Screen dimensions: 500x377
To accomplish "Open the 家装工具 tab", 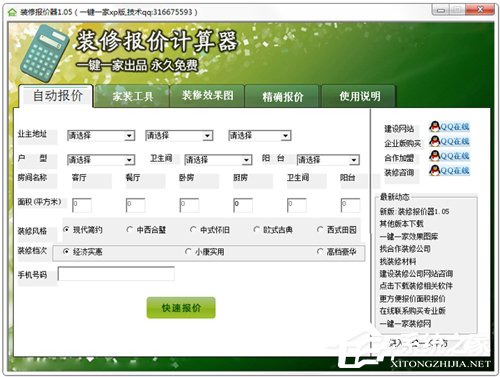I will pos(132,96).
